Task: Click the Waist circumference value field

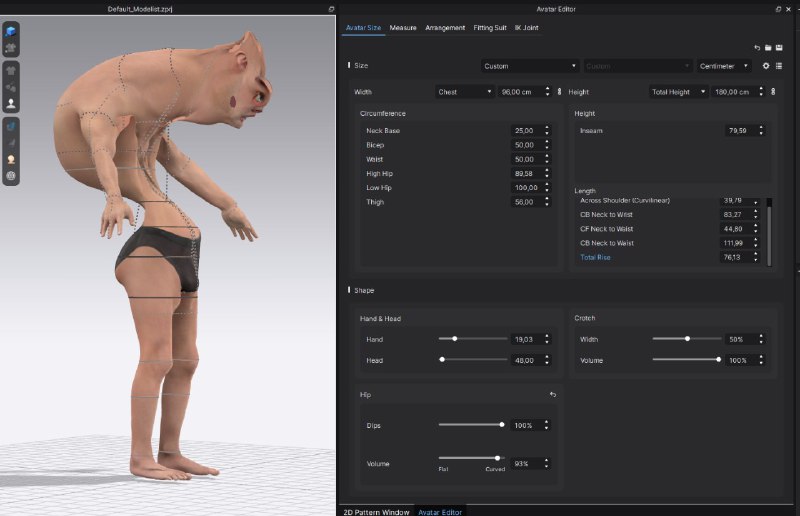Action: point(530,159)
